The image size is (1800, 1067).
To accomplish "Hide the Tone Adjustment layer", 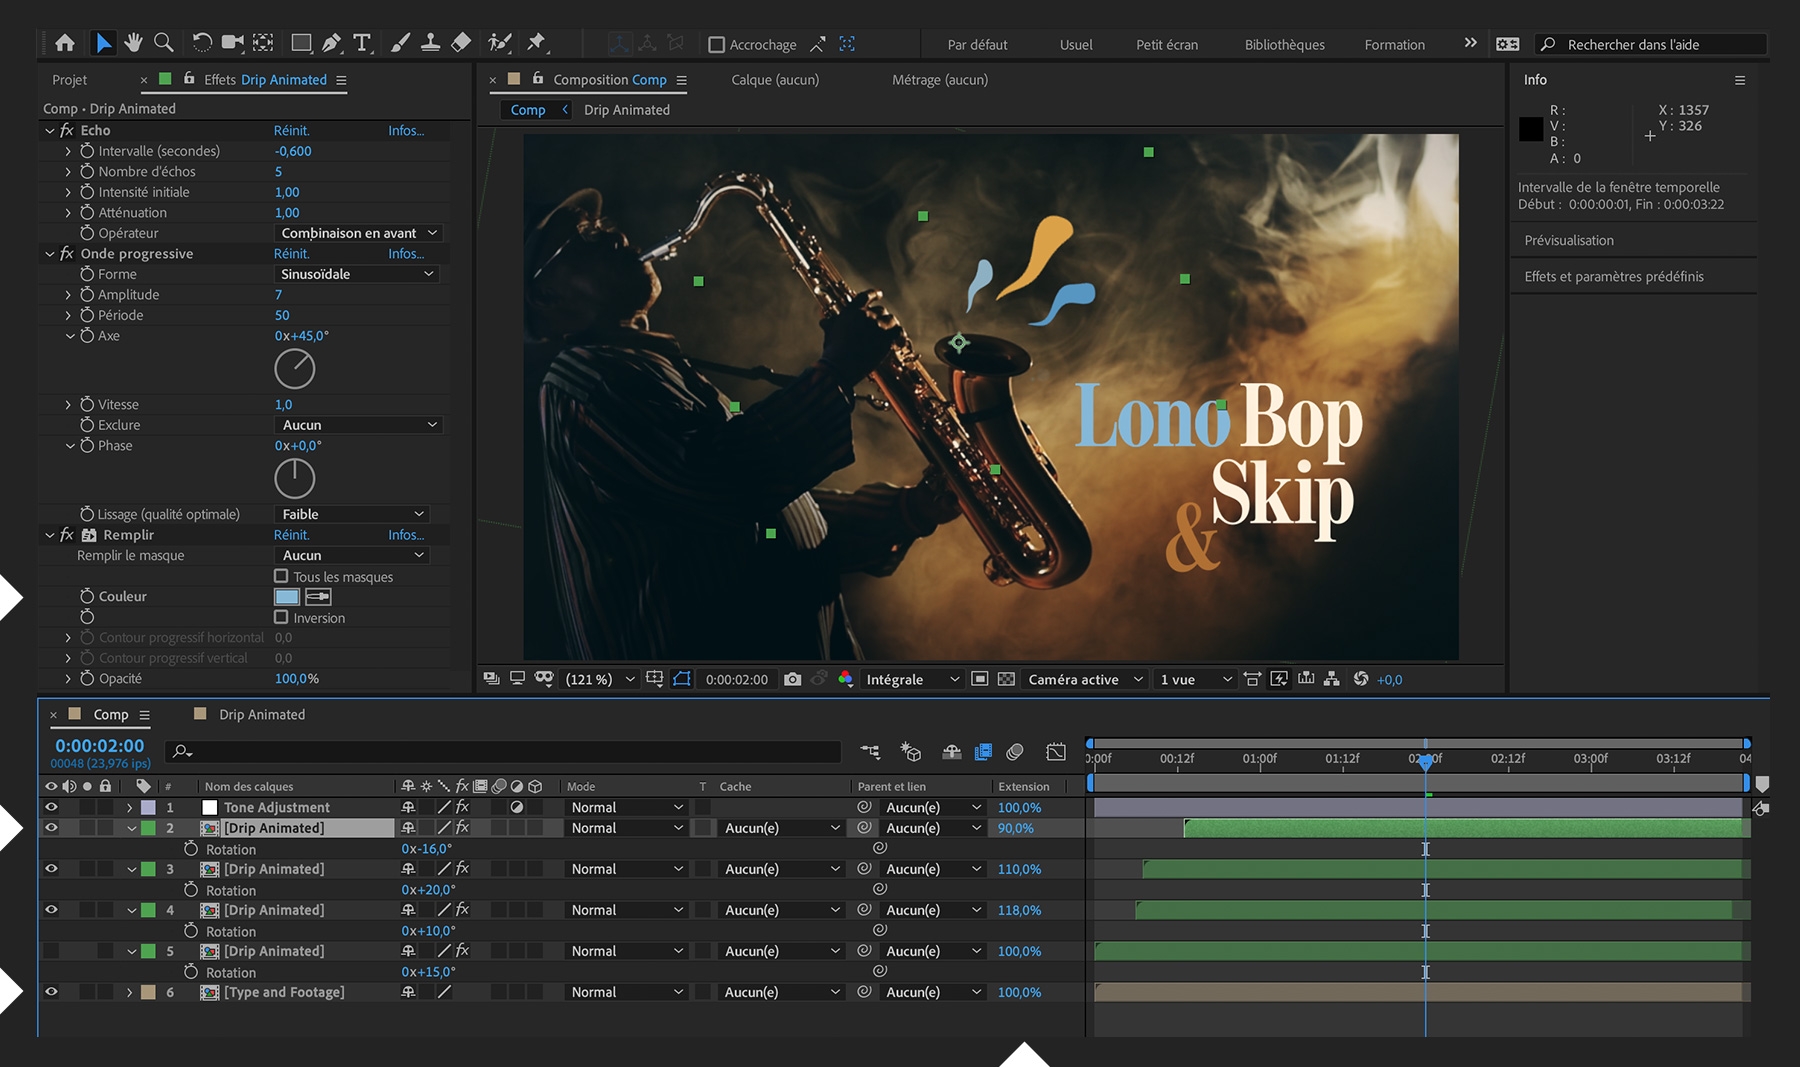I will (51, 807).
